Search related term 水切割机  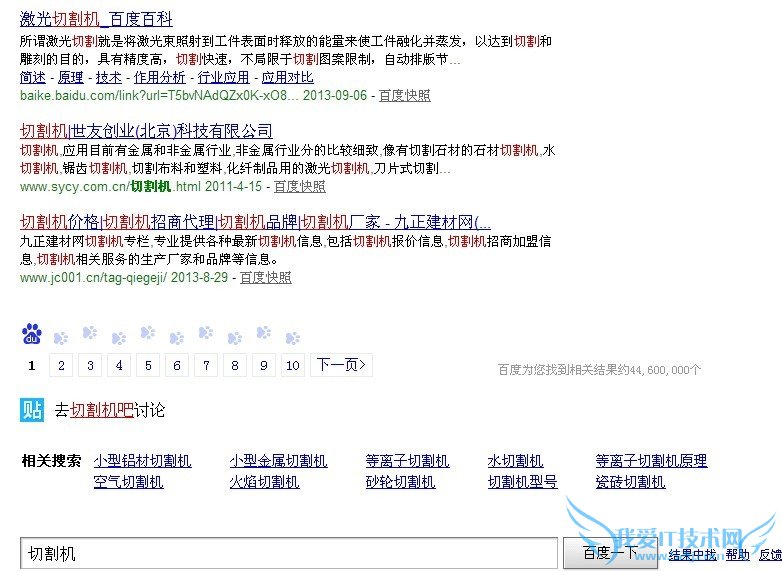coord(515,461)
